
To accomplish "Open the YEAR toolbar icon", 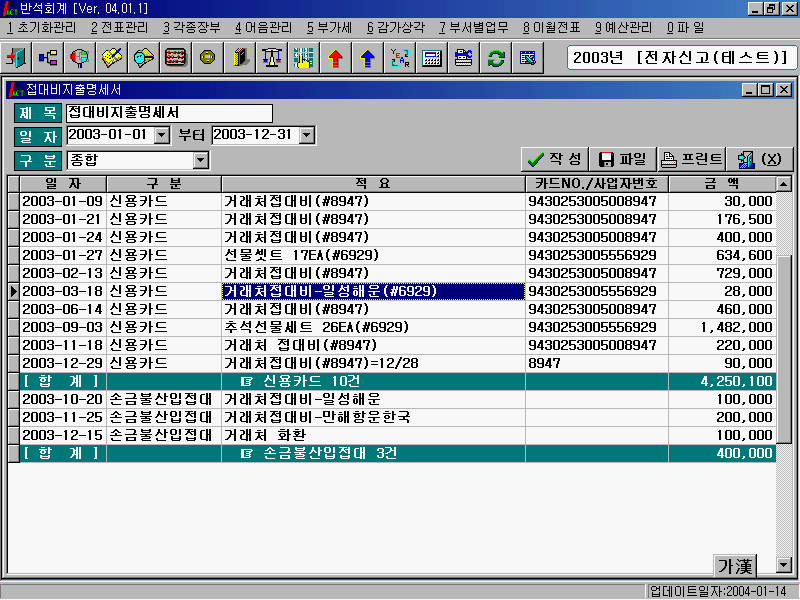I will pyautogui.click(x=399, y=58).
